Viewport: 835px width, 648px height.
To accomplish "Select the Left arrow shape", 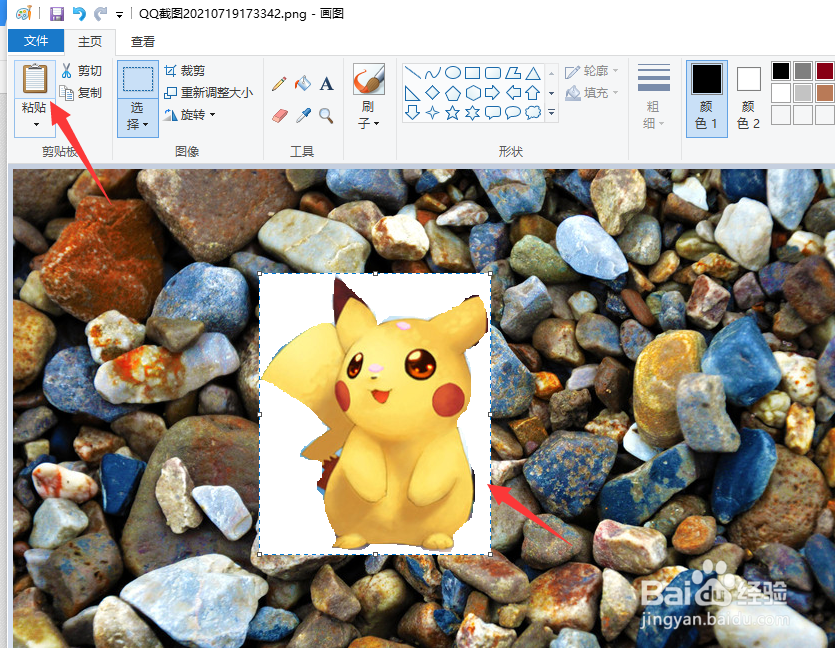I will [x=513, y=93].
